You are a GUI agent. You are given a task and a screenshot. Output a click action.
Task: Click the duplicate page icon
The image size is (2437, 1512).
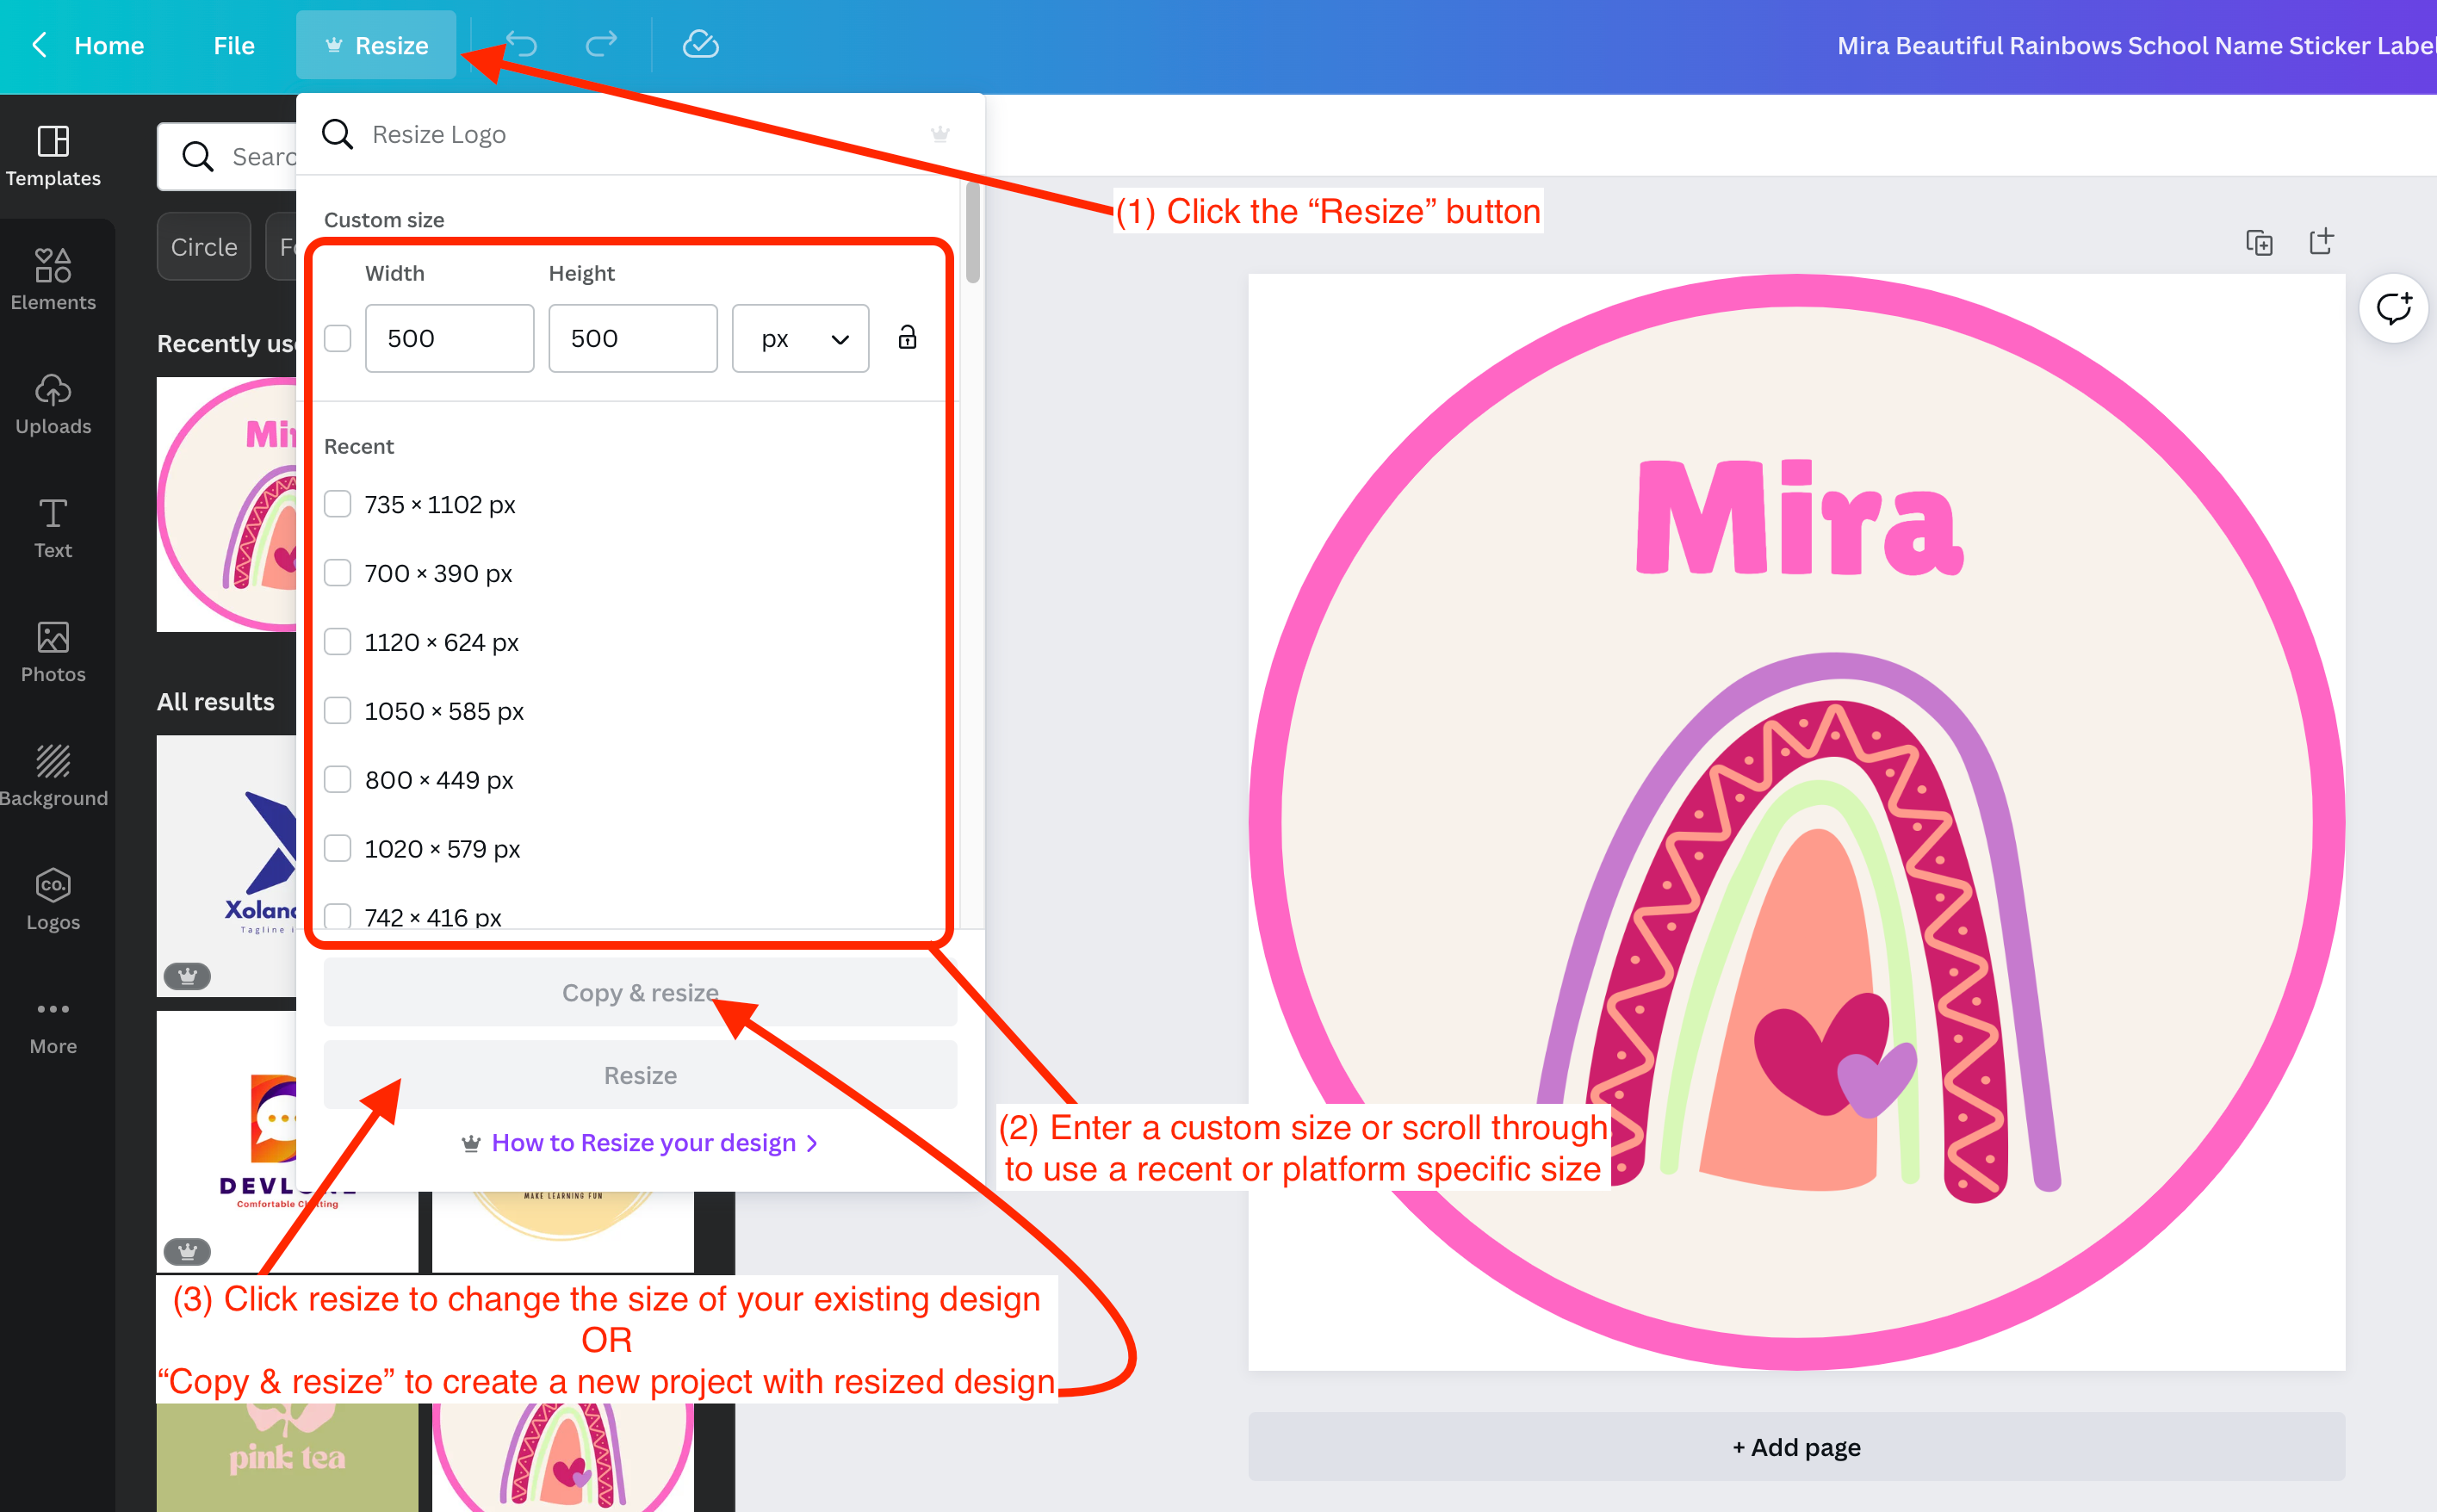[2259, 242]
